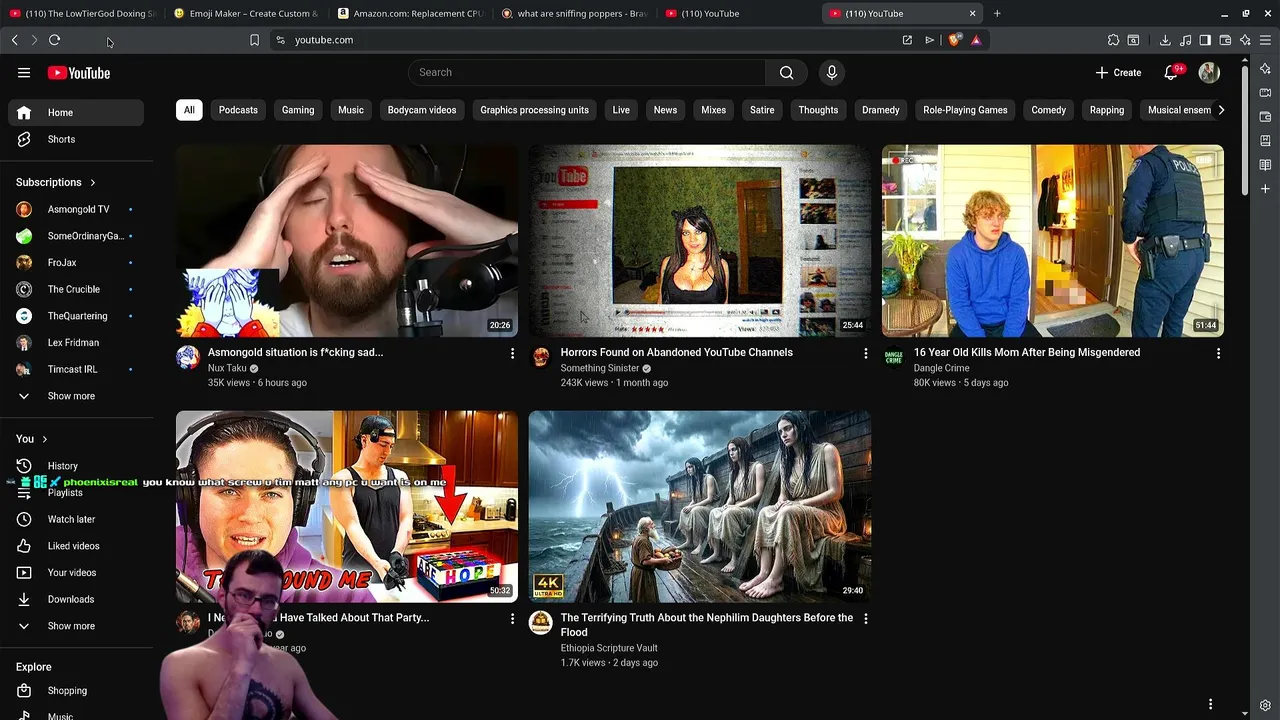Open options for Horrors Found on Abandoned video
This screenshot has width=1280, height=720.
(x=865, y=354)
